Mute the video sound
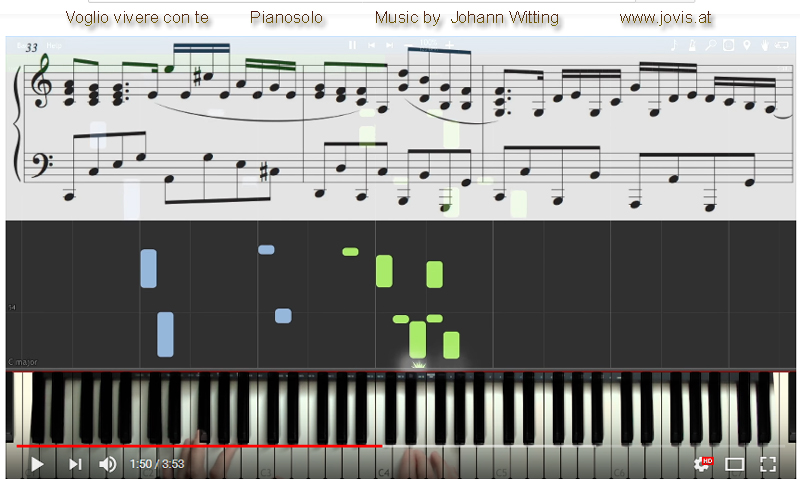Viewport: 800px width, 479px height. click(x=107, y=464)
